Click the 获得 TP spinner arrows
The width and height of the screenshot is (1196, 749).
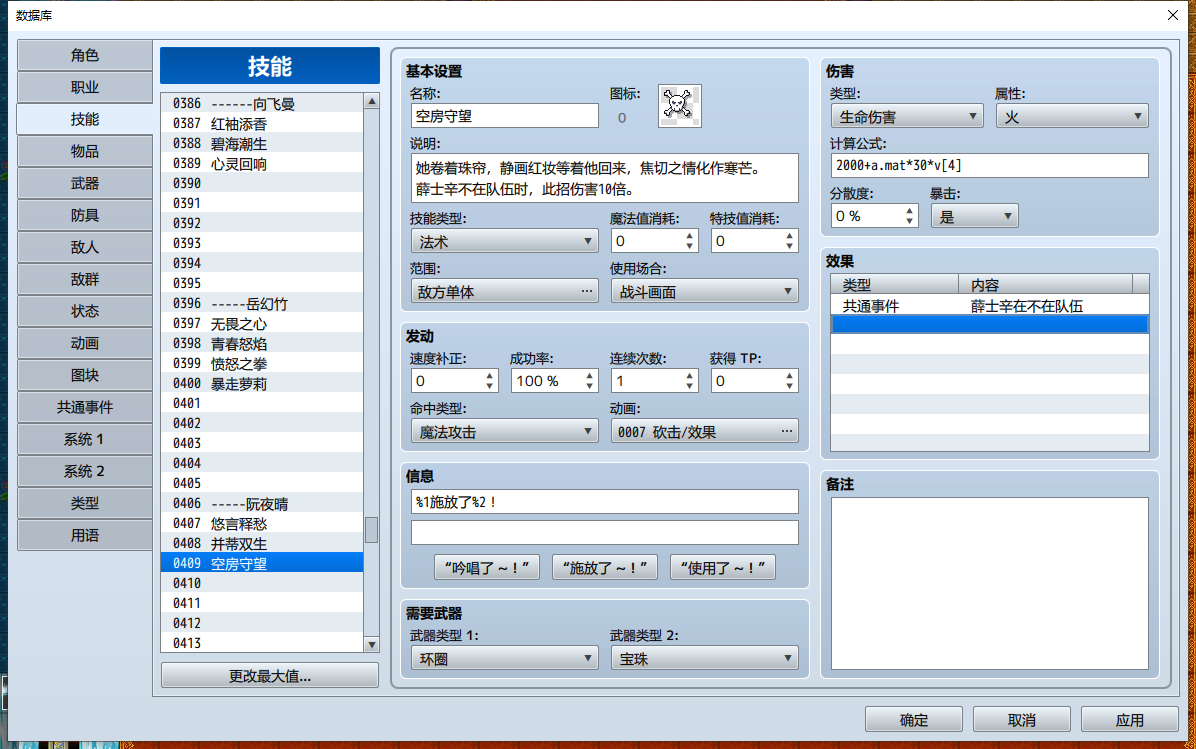pyautogui.click(x=789, y=381)
